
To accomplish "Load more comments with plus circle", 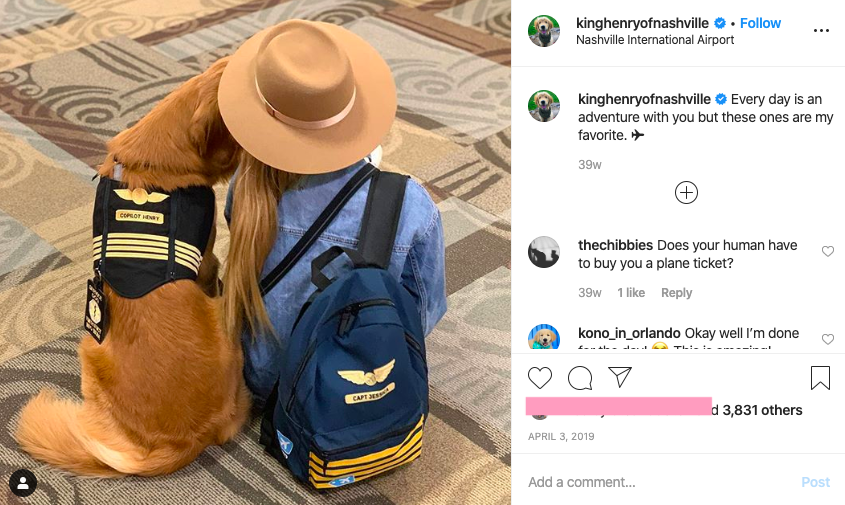I will click(x=686, y=192).
